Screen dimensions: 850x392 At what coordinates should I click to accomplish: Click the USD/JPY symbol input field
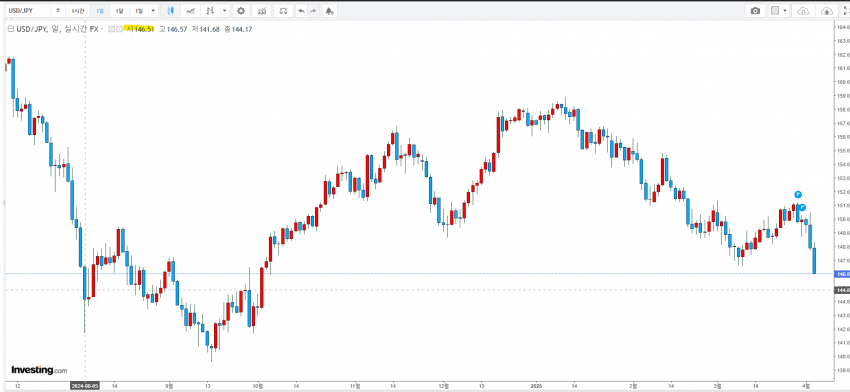tap(27, 10)
